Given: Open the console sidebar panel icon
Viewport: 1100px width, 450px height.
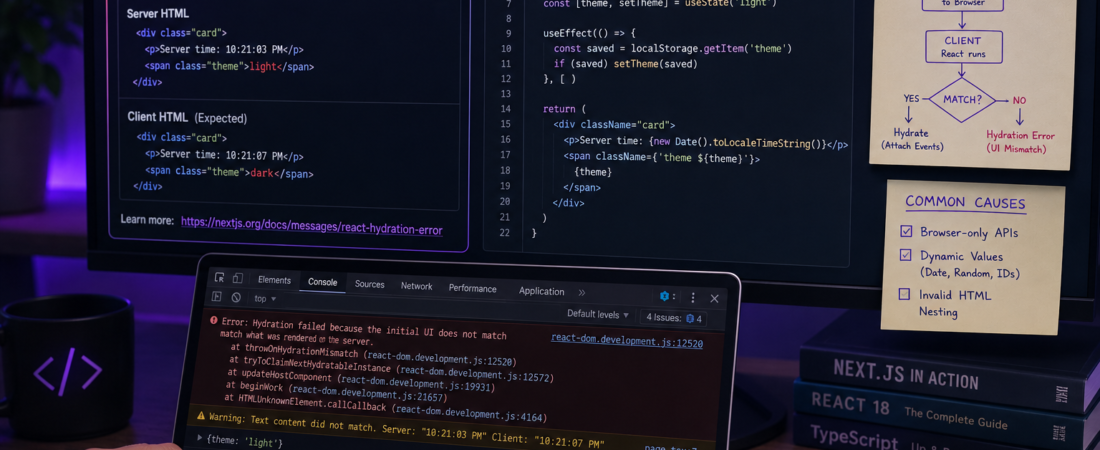Looking at the screenshot, I should [217, 297].
